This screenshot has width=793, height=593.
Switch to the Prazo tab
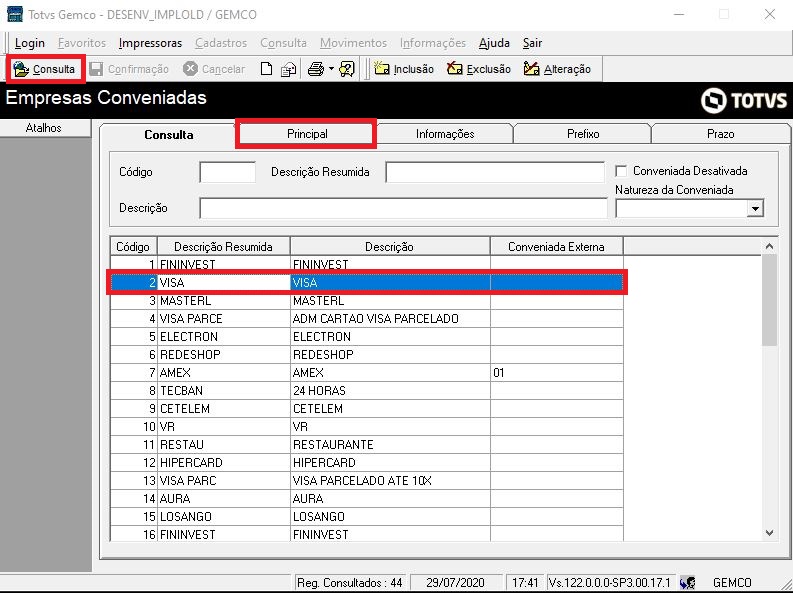point(720,134)
